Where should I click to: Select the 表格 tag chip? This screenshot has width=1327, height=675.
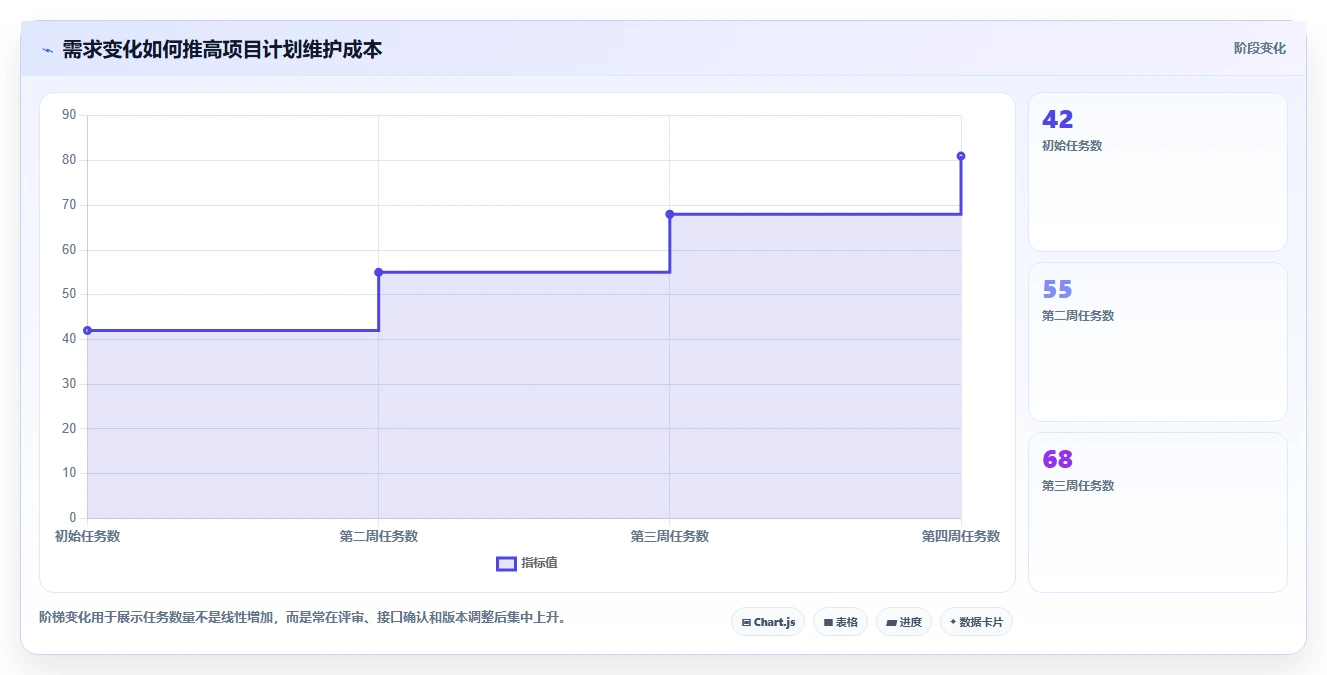pyautogui.click(x=840, y=622)
